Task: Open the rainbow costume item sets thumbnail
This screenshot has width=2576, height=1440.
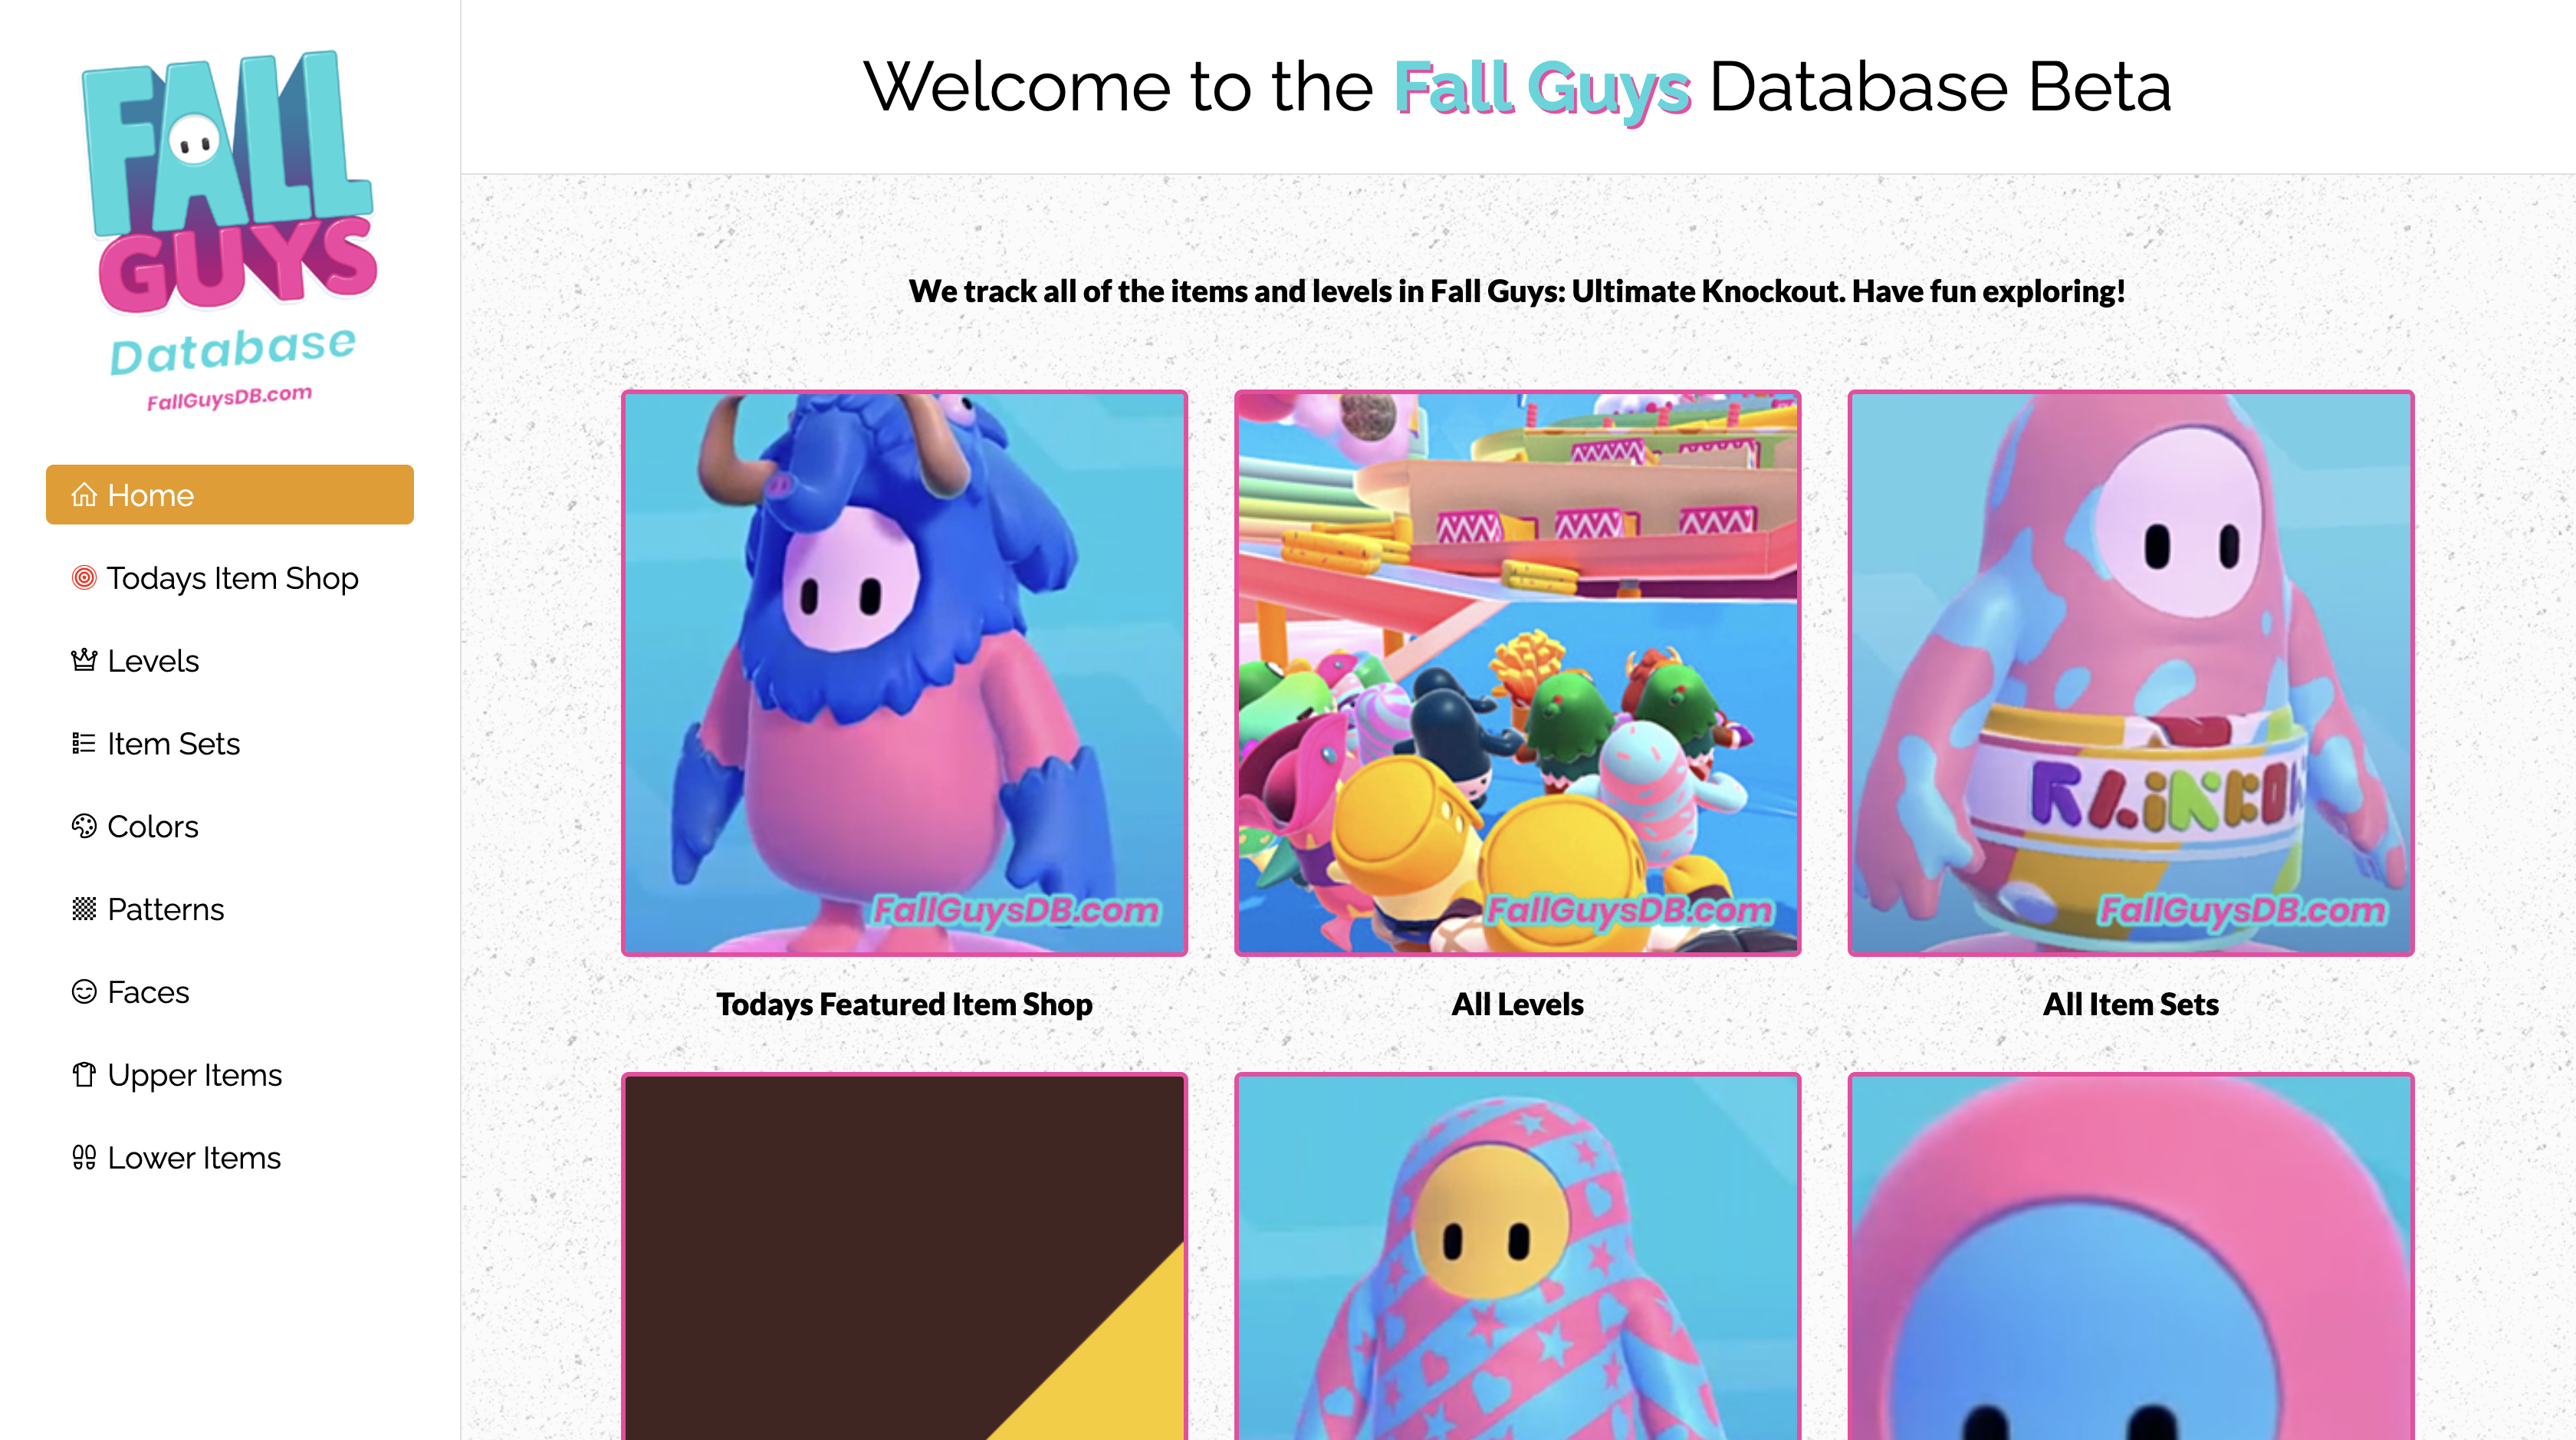Action: (x=2130, y=673)
